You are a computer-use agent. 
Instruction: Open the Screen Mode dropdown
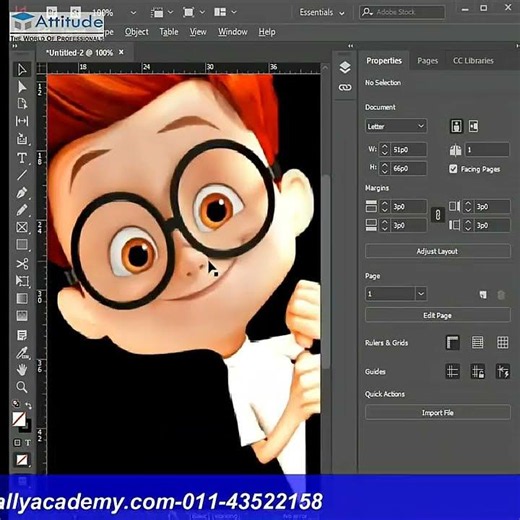coord(193,13)
